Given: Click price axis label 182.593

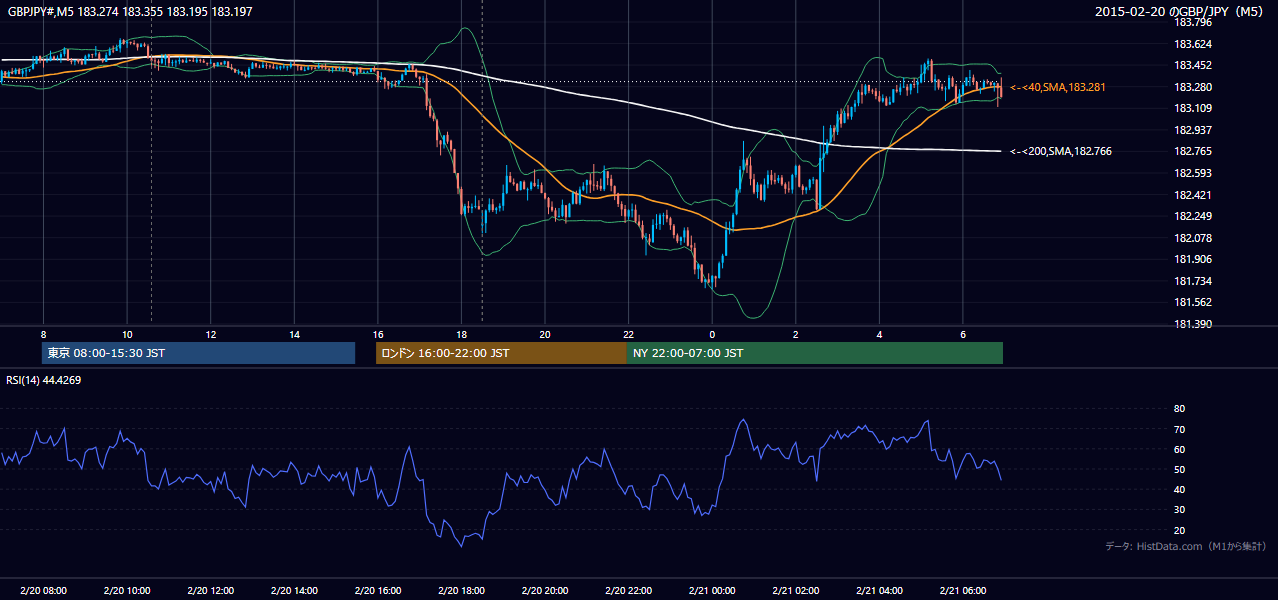Looking at the screenshot, I should pyautogui.click(x=1192, y=173).
